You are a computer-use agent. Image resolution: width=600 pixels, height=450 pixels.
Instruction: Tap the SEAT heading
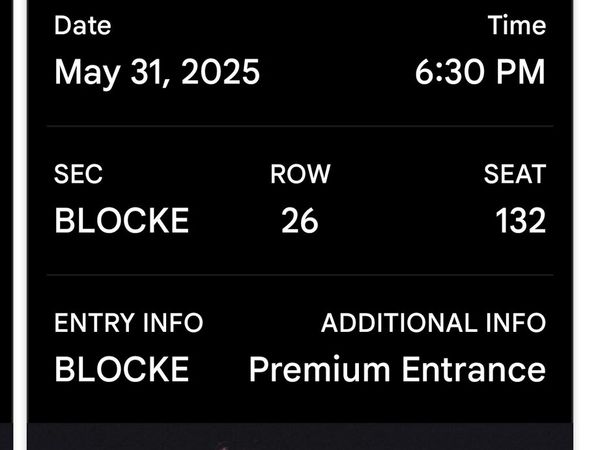pyautogui.click(x=515, y=174)
